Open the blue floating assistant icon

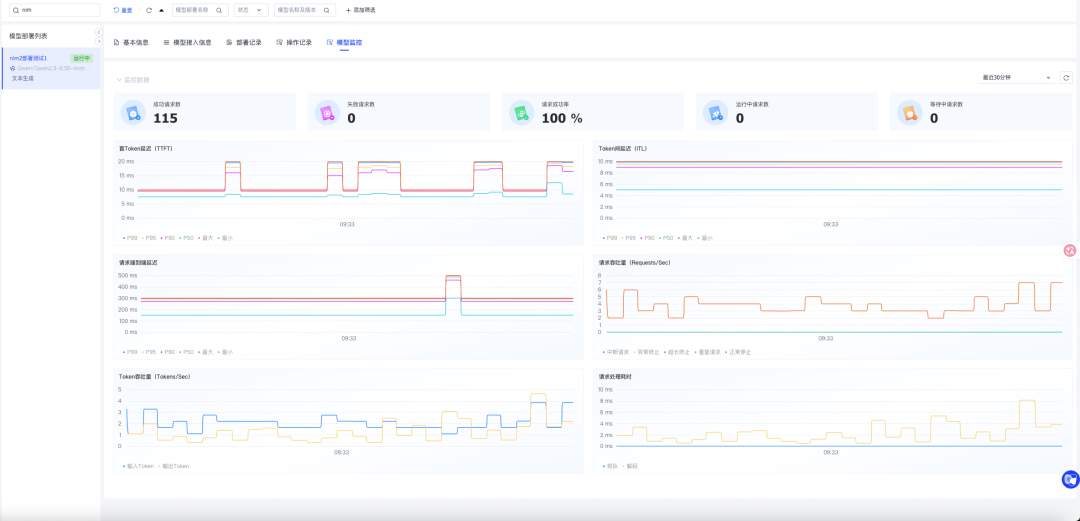point(1070,479)
